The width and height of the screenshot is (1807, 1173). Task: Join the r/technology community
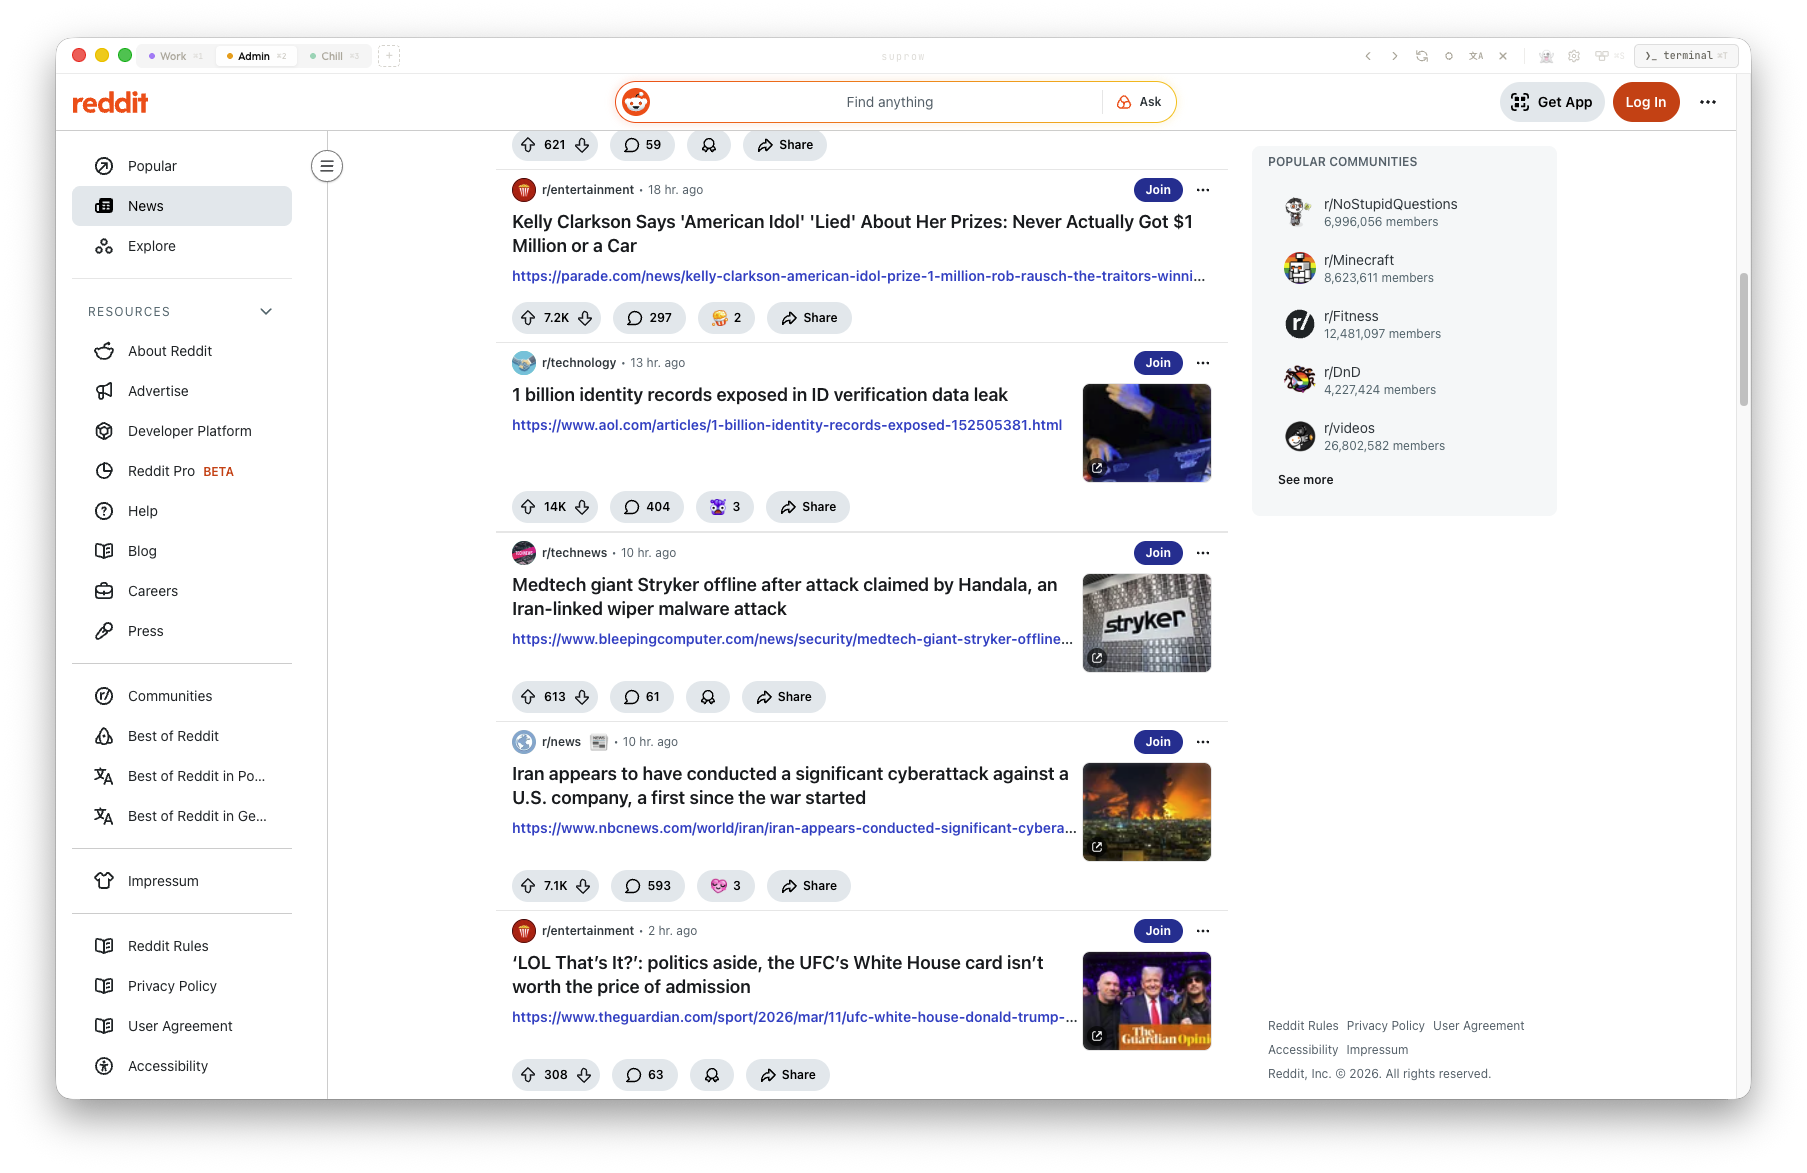click(x=1157, y=362)
